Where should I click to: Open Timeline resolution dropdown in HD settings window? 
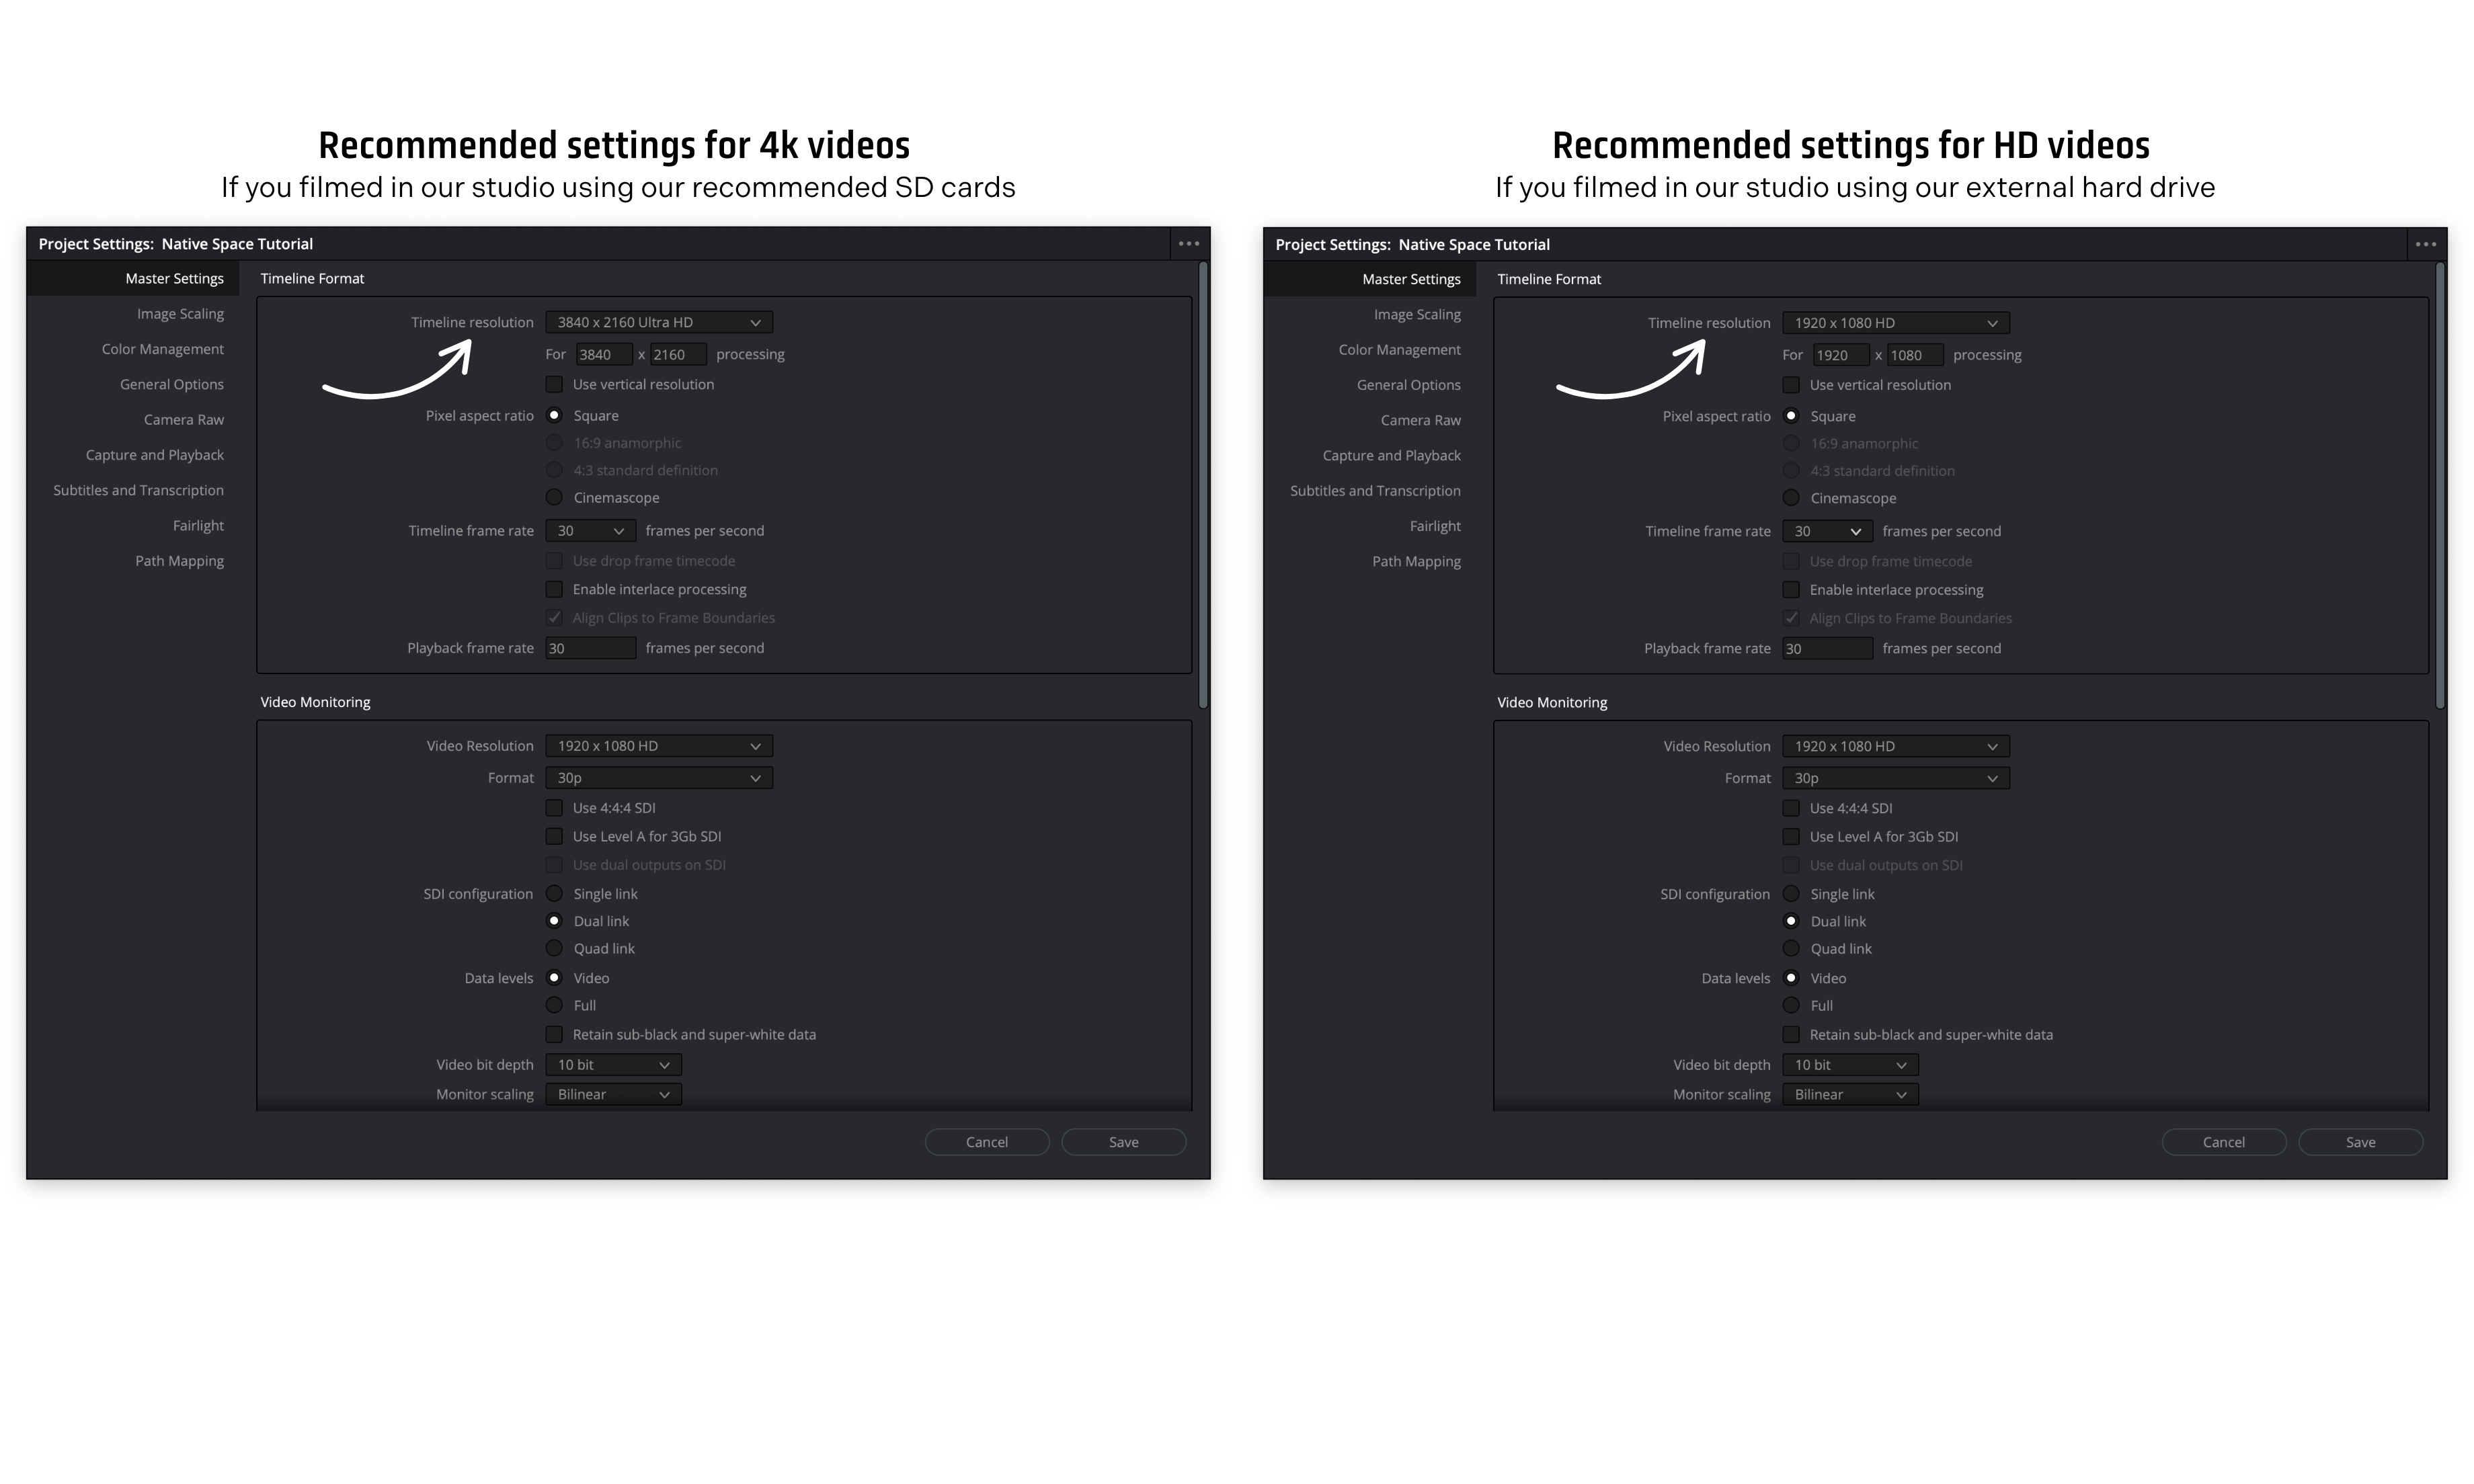(1896, 323)
